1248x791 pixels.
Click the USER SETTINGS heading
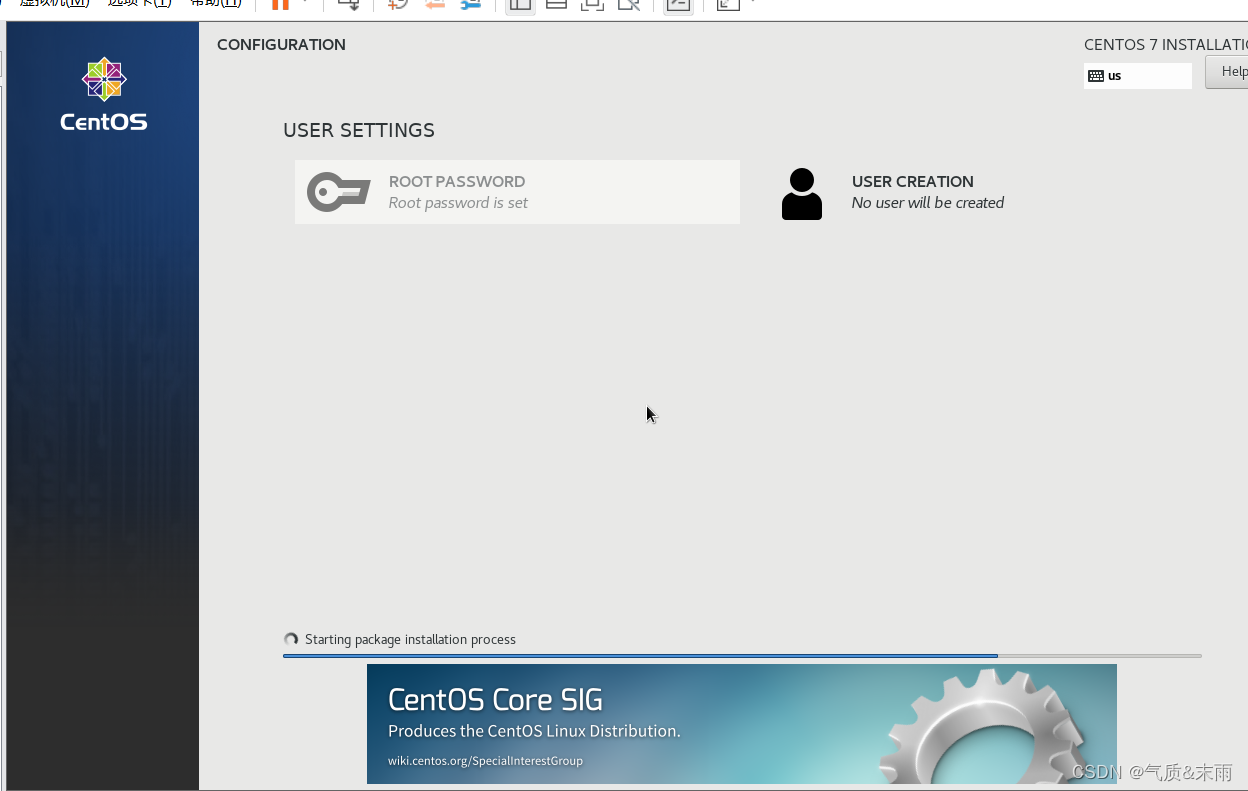pyautogui.click(x=359, y=130)
